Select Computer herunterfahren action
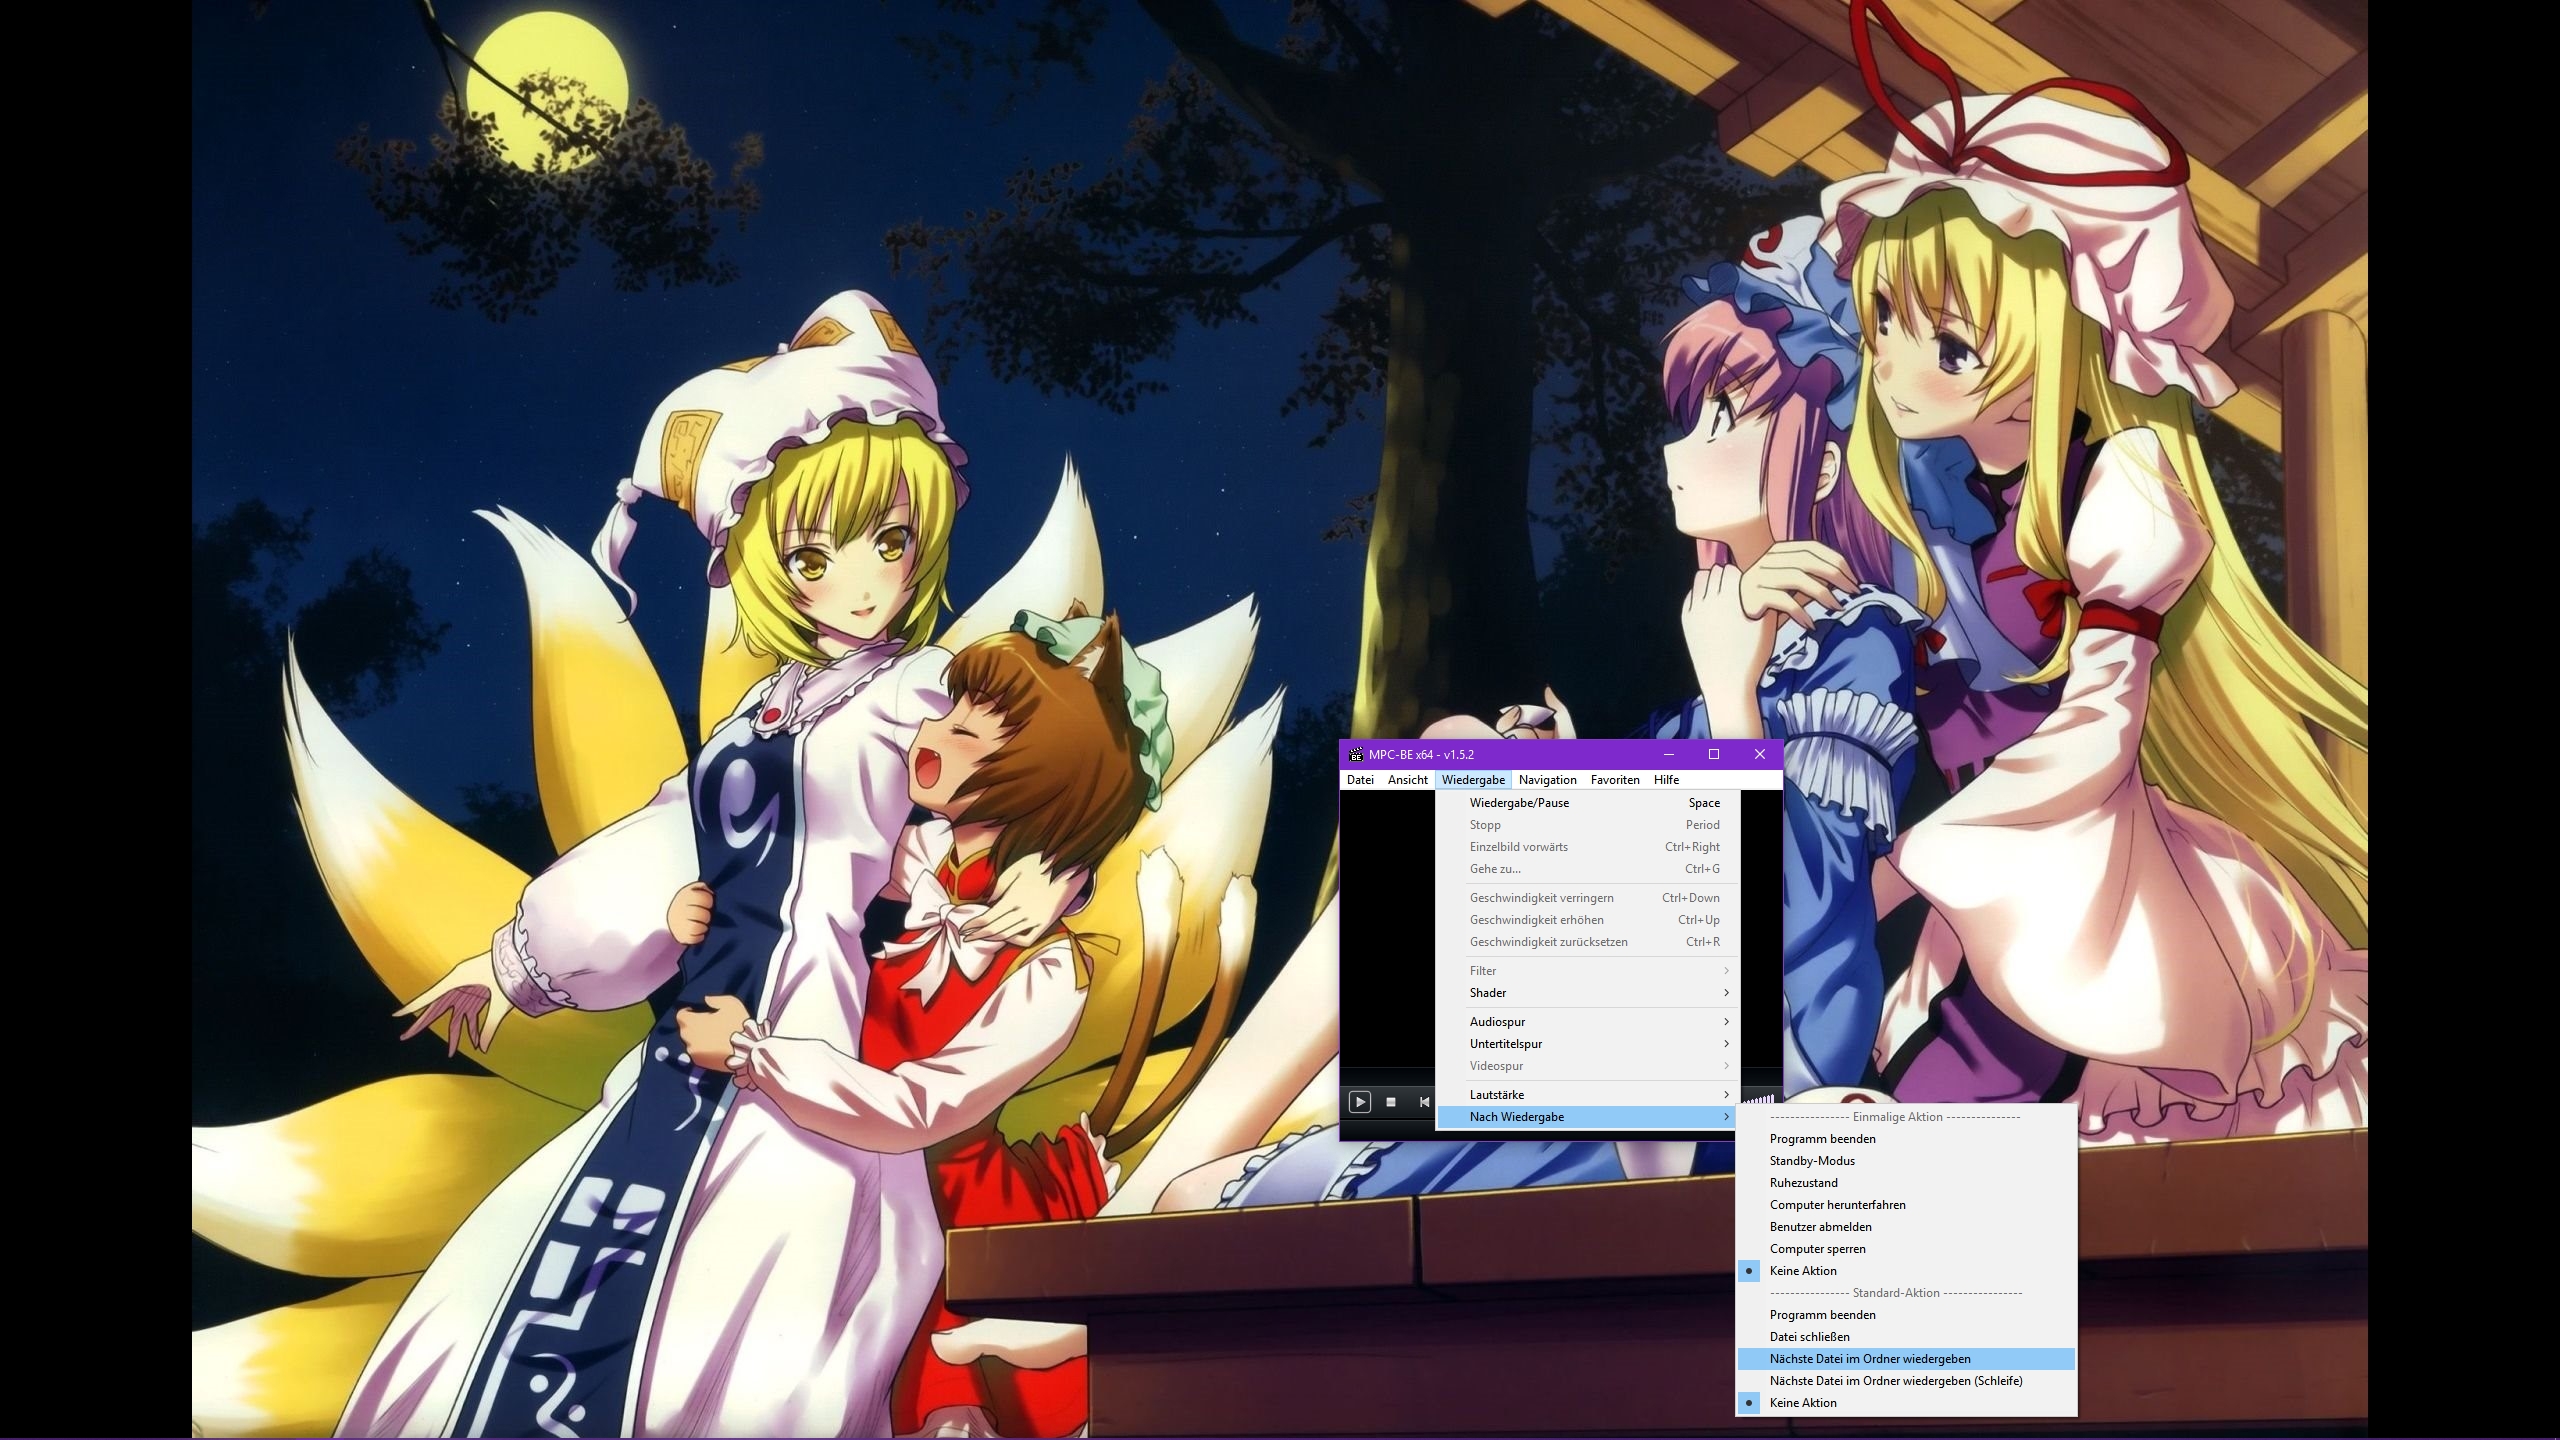 point(1837,1205)
